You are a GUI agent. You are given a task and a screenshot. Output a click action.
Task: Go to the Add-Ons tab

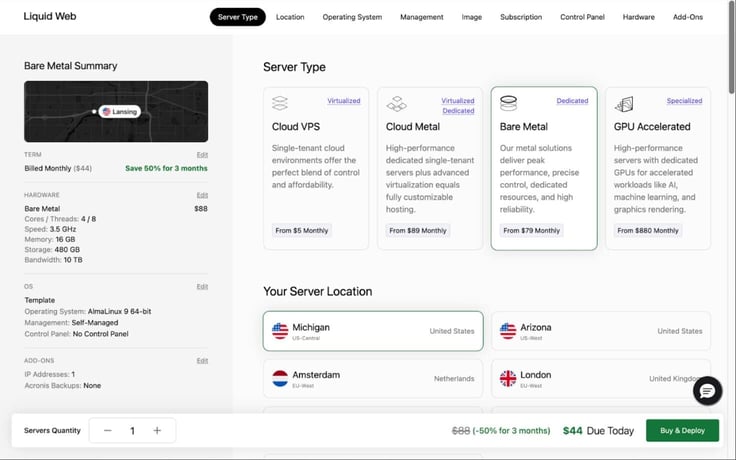(x=688, y=17)
